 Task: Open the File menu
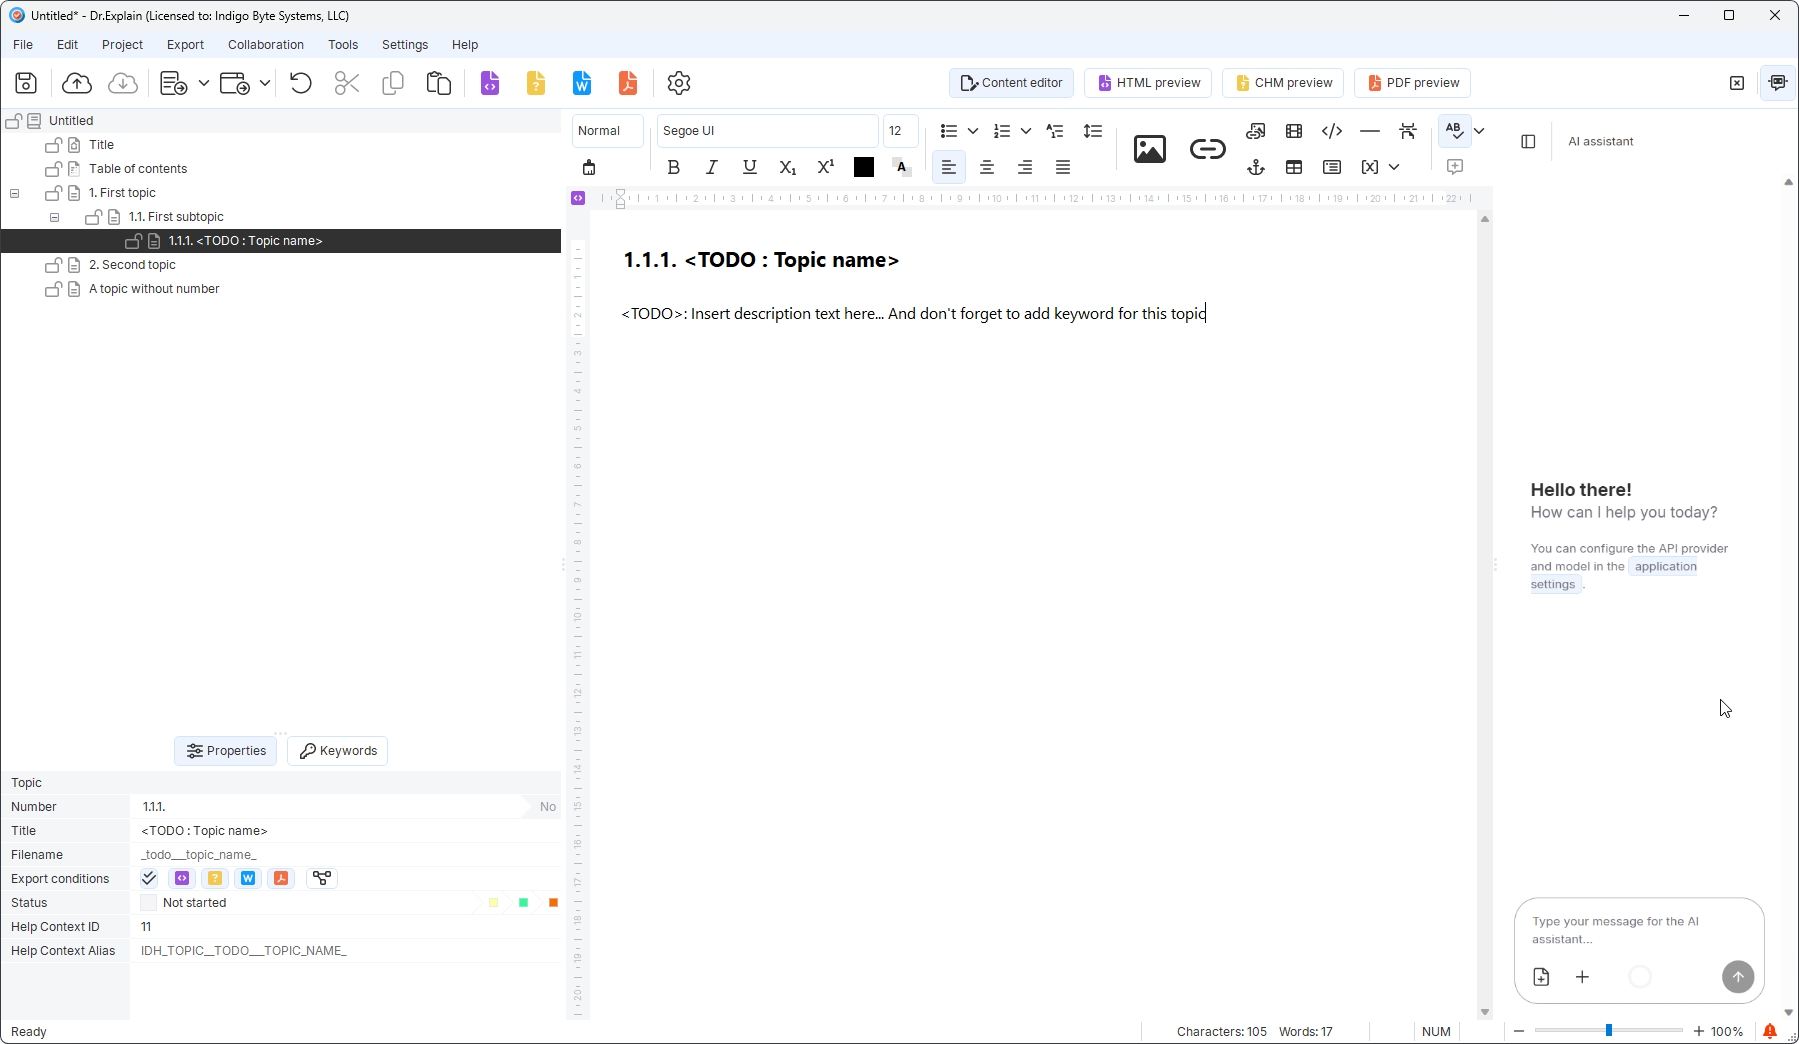point(23,45)
